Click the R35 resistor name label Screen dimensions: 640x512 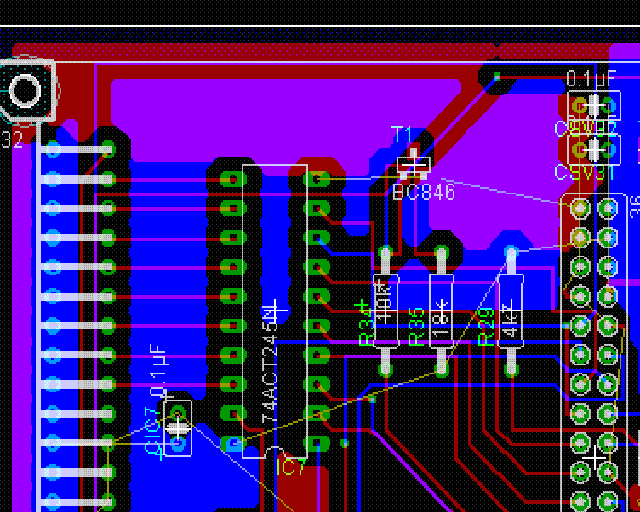click(416, 328)
